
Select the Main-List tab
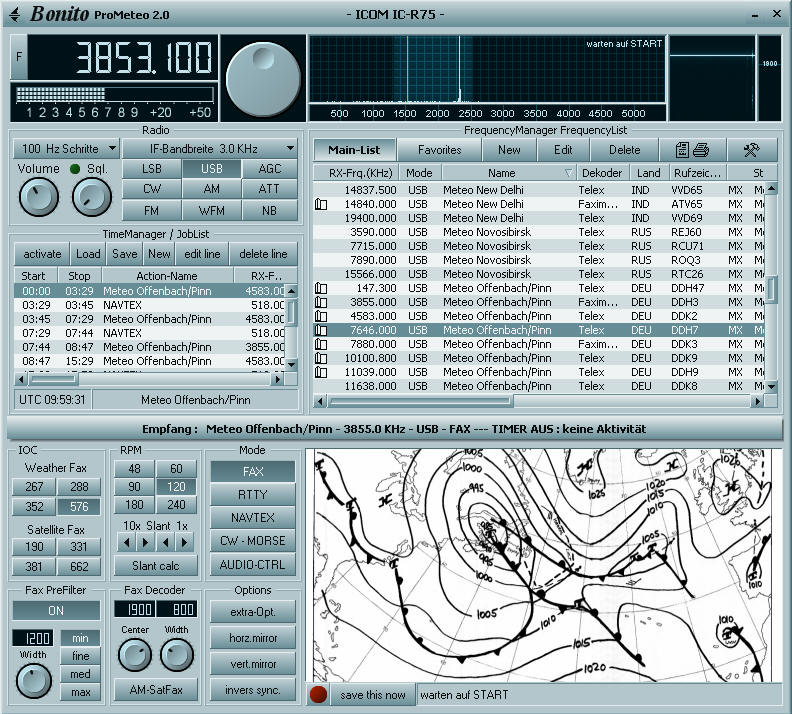[354, 150]
